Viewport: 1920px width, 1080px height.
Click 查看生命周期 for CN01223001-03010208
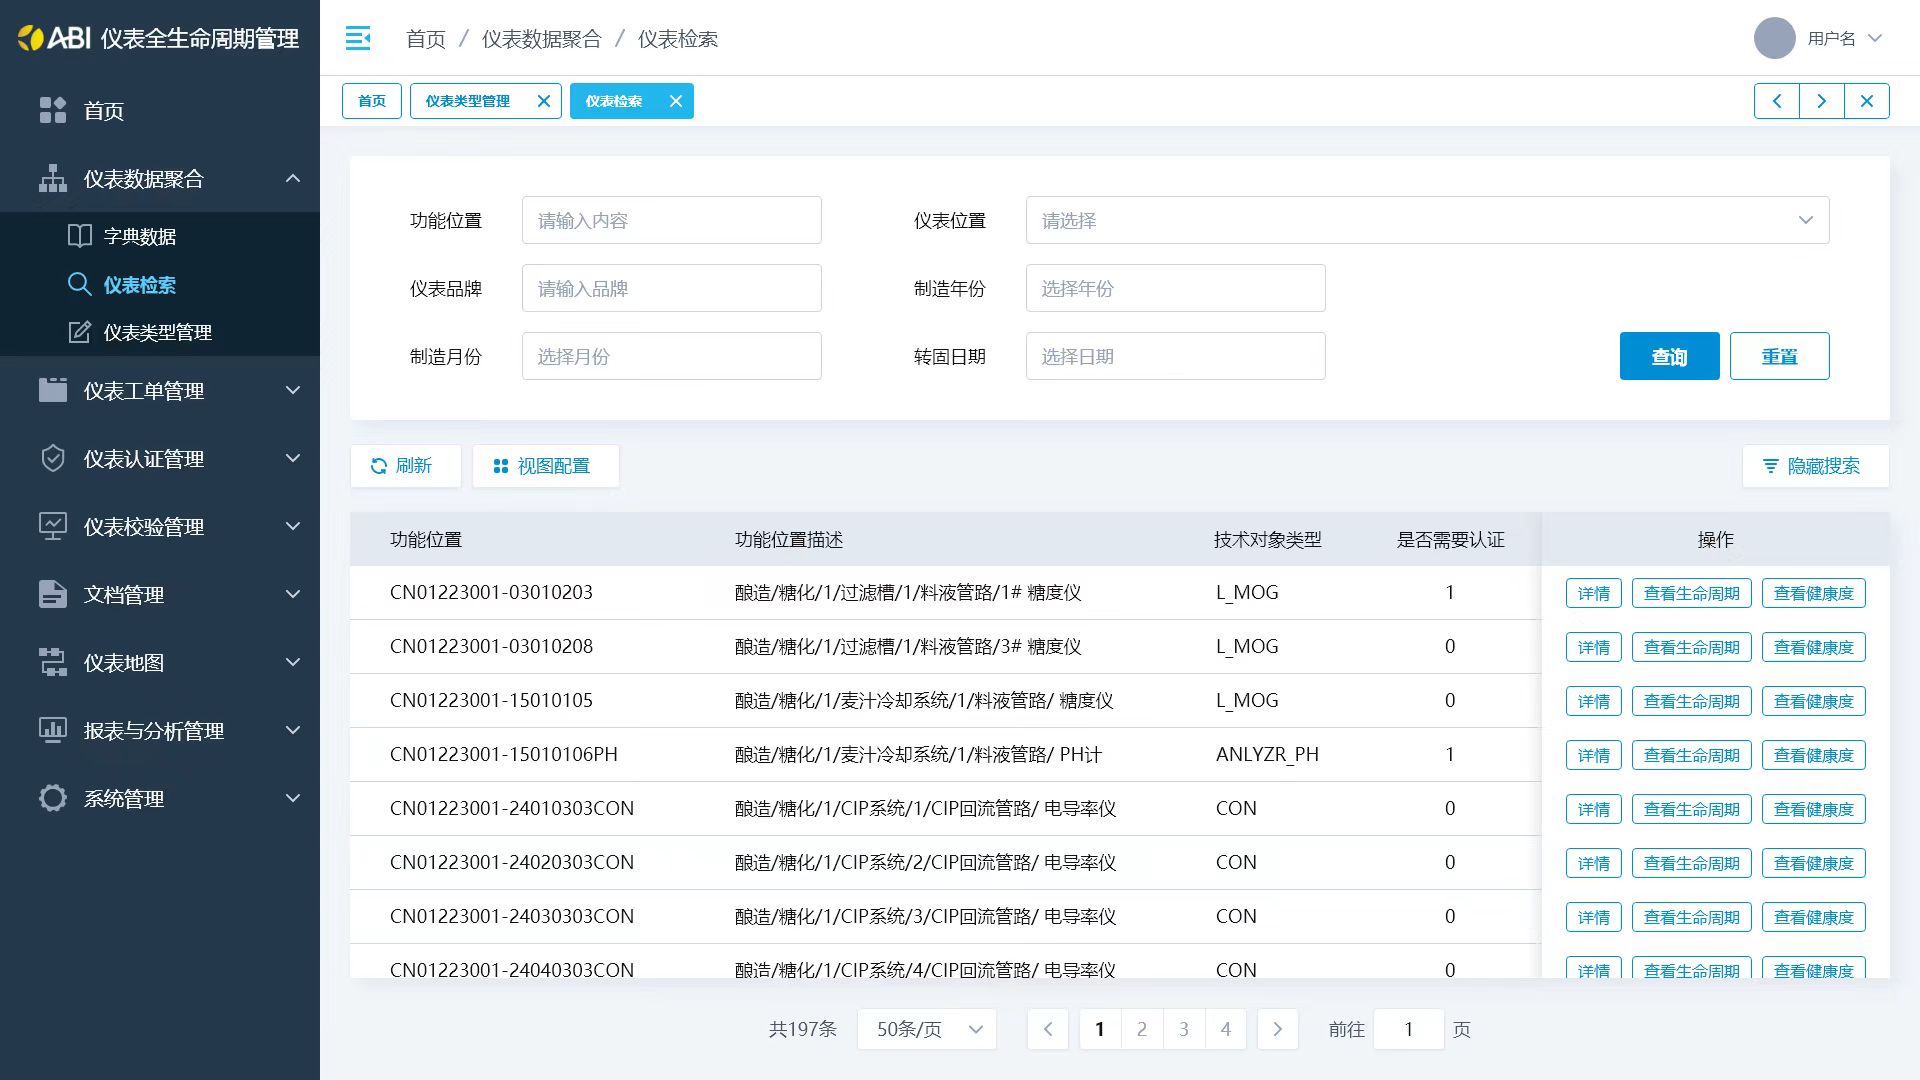(x=1691, y=647)
